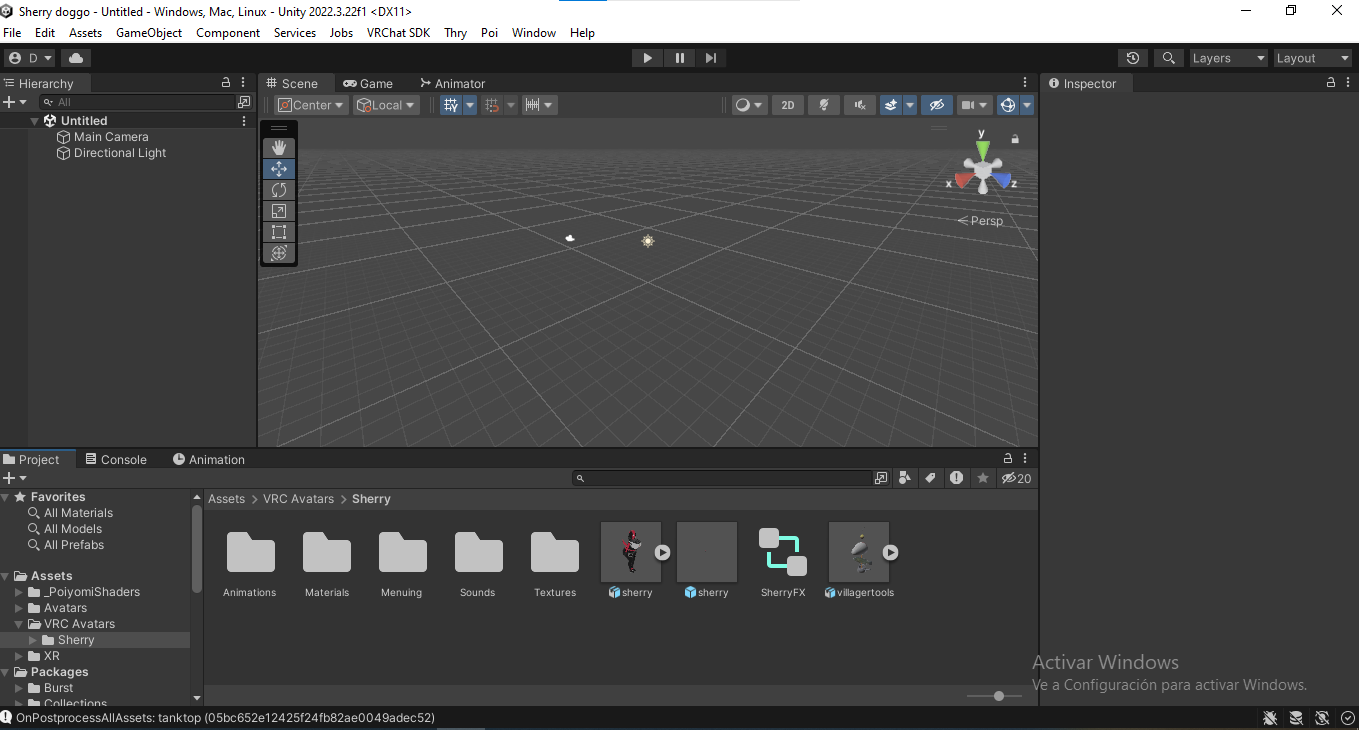1359x730 pixels.
Task: Select the Move tool in Scene overlay
Action: [x=279, y=169]
